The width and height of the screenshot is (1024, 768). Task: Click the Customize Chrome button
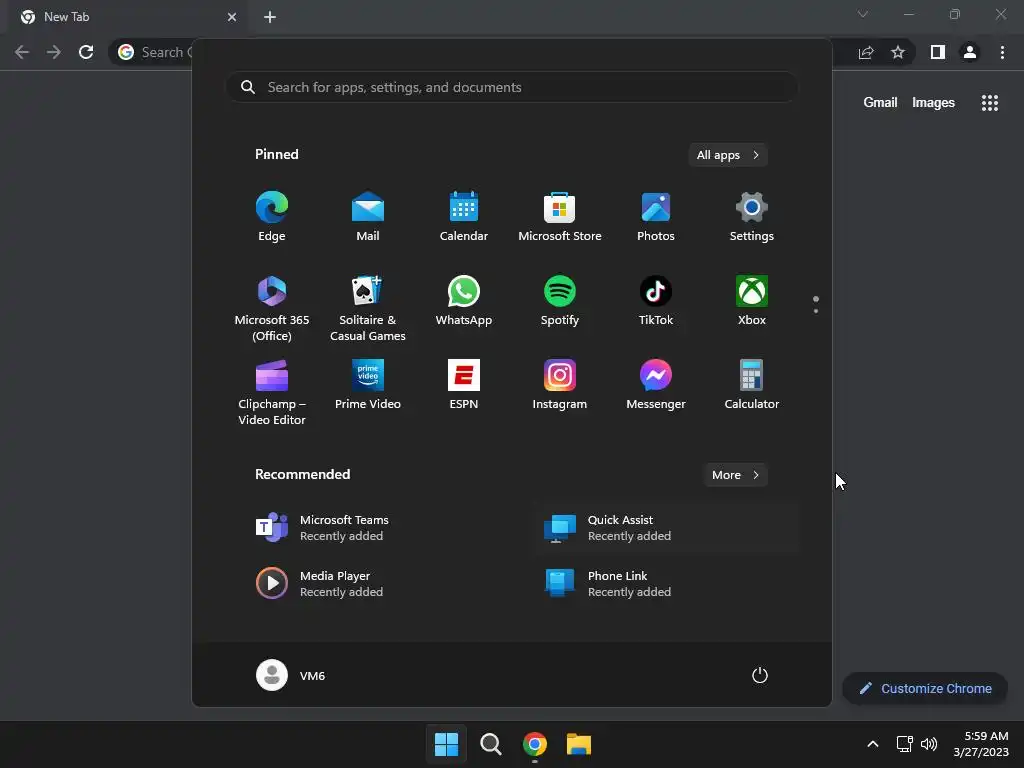925,688
